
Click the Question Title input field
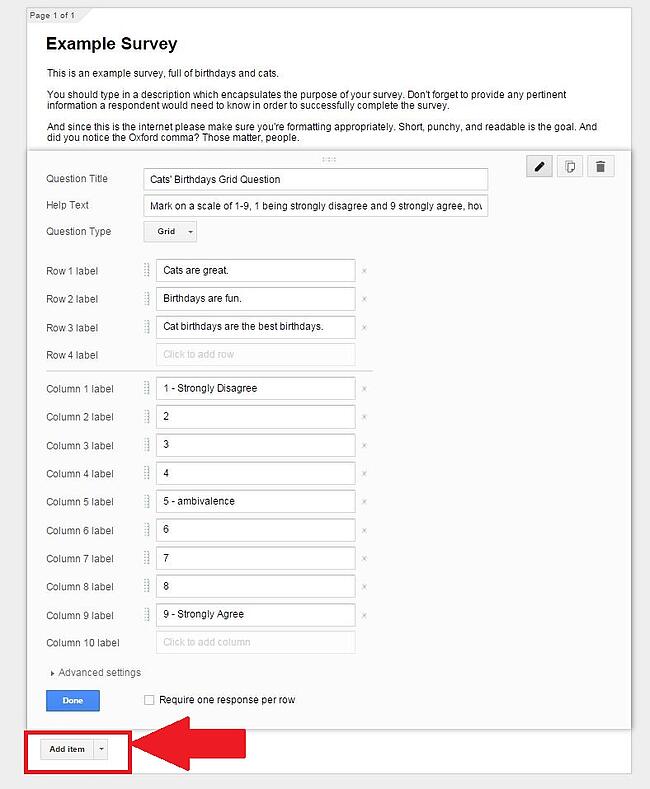315,179
